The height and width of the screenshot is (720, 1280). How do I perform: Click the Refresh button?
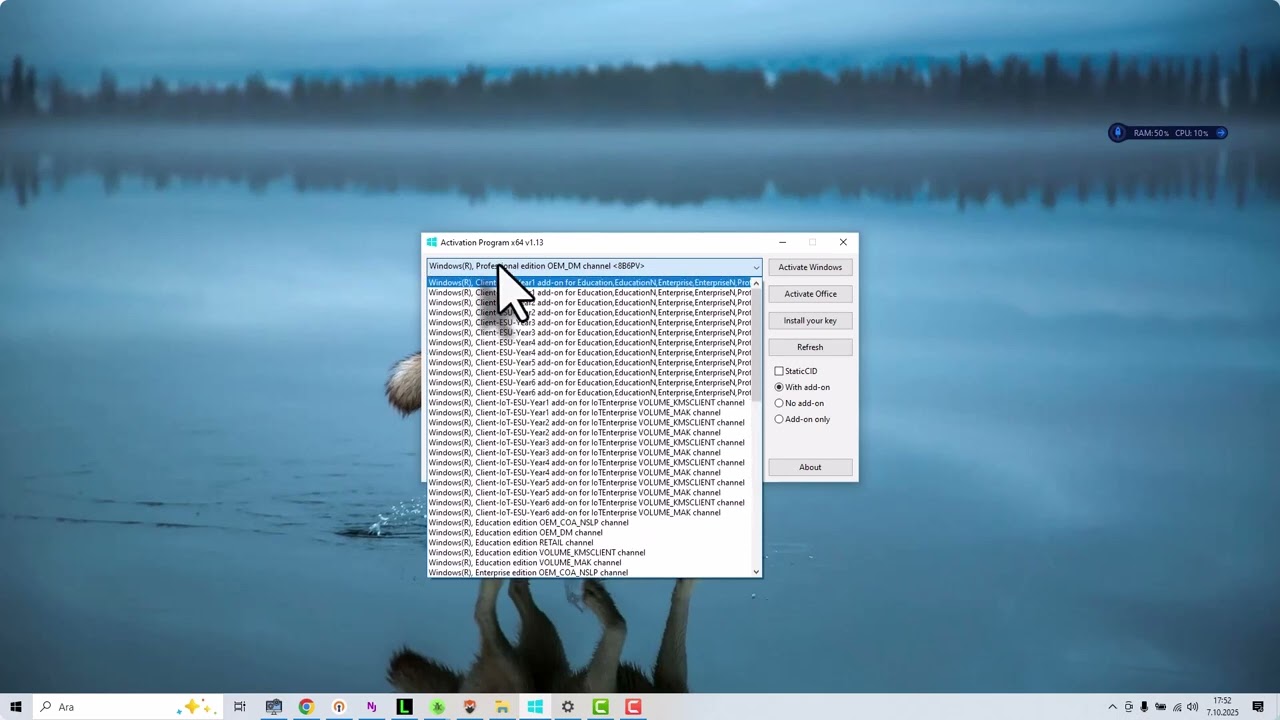pyautogui.click(x=810, y=347)
